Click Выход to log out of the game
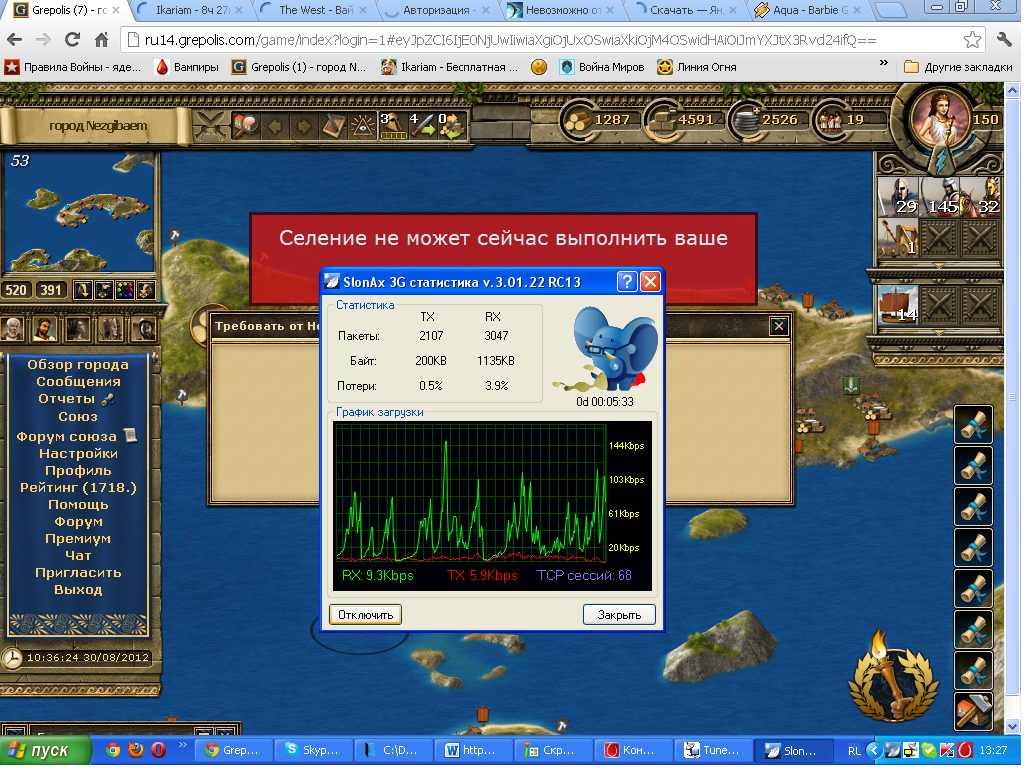 78,589
